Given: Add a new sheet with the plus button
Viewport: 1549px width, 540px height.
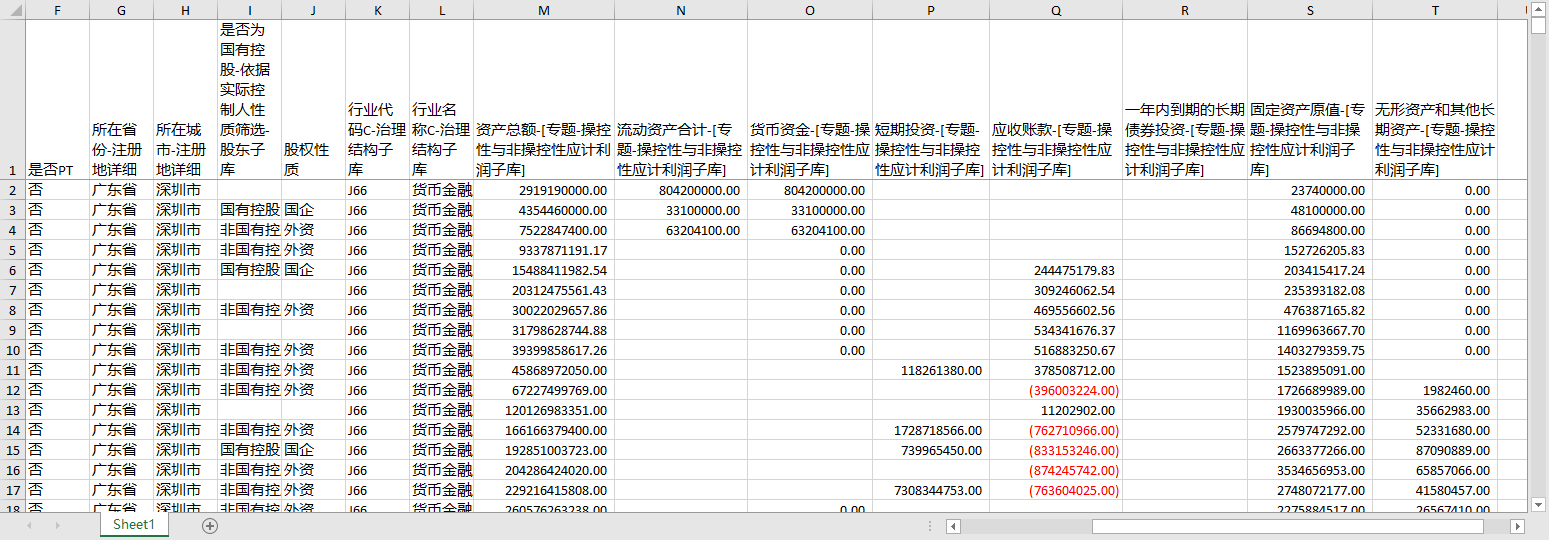Looking at the screenshot, I should [x=210, y=526].
